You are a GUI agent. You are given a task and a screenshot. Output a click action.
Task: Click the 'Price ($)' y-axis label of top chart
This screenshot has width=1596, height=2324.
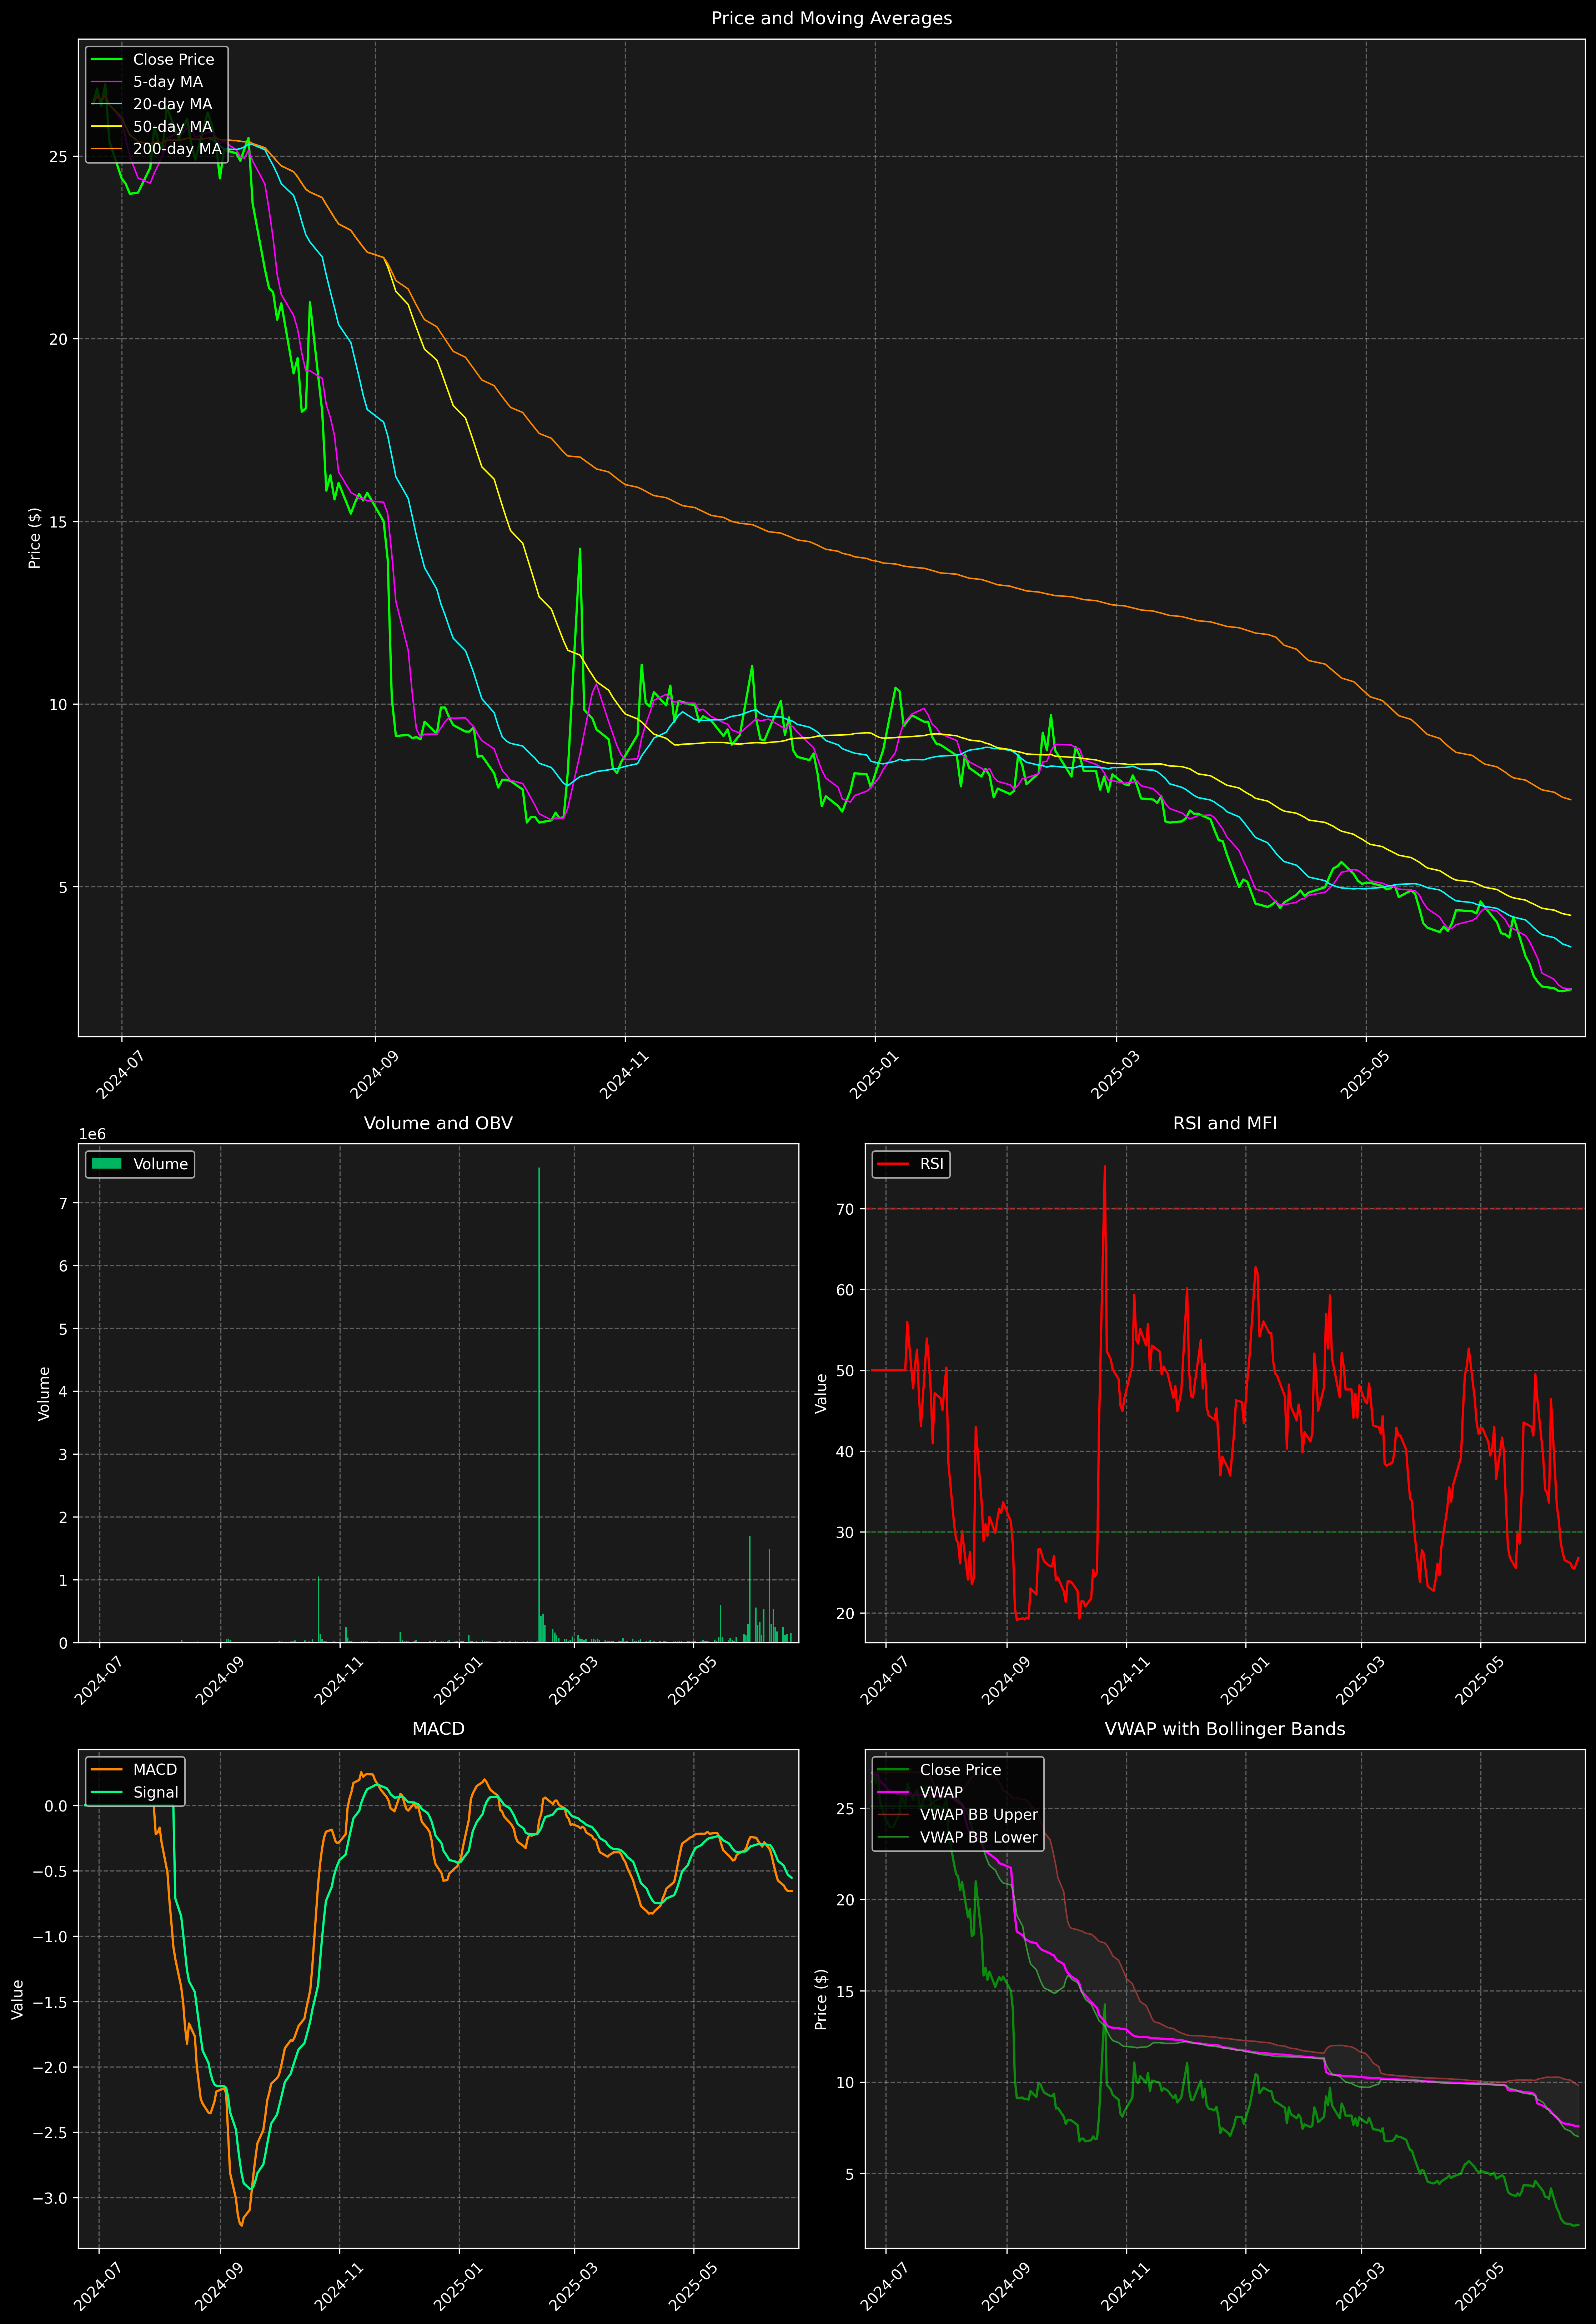point(35,538)
